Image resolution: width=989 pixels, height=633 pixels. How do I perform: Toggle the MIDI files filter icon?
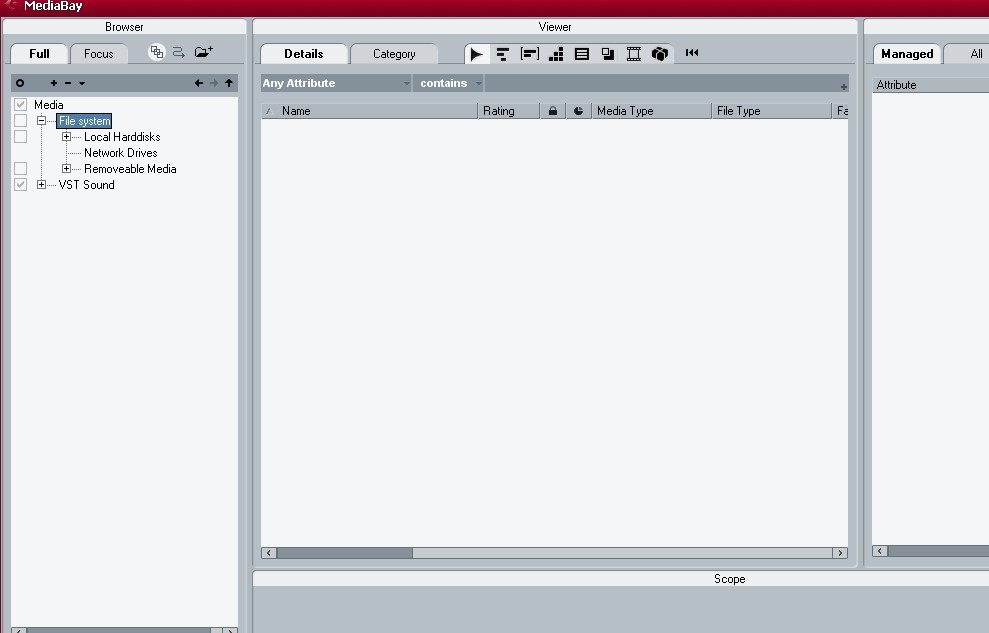(x=503, y=54)
